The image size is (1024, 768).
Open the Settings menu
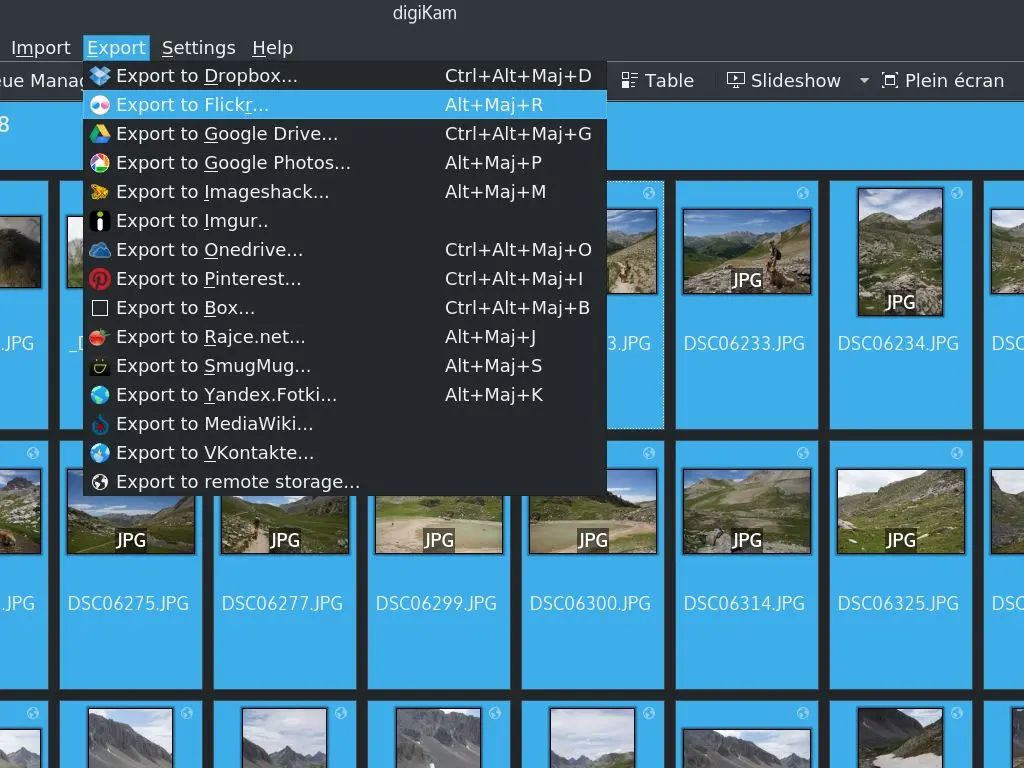198,47
